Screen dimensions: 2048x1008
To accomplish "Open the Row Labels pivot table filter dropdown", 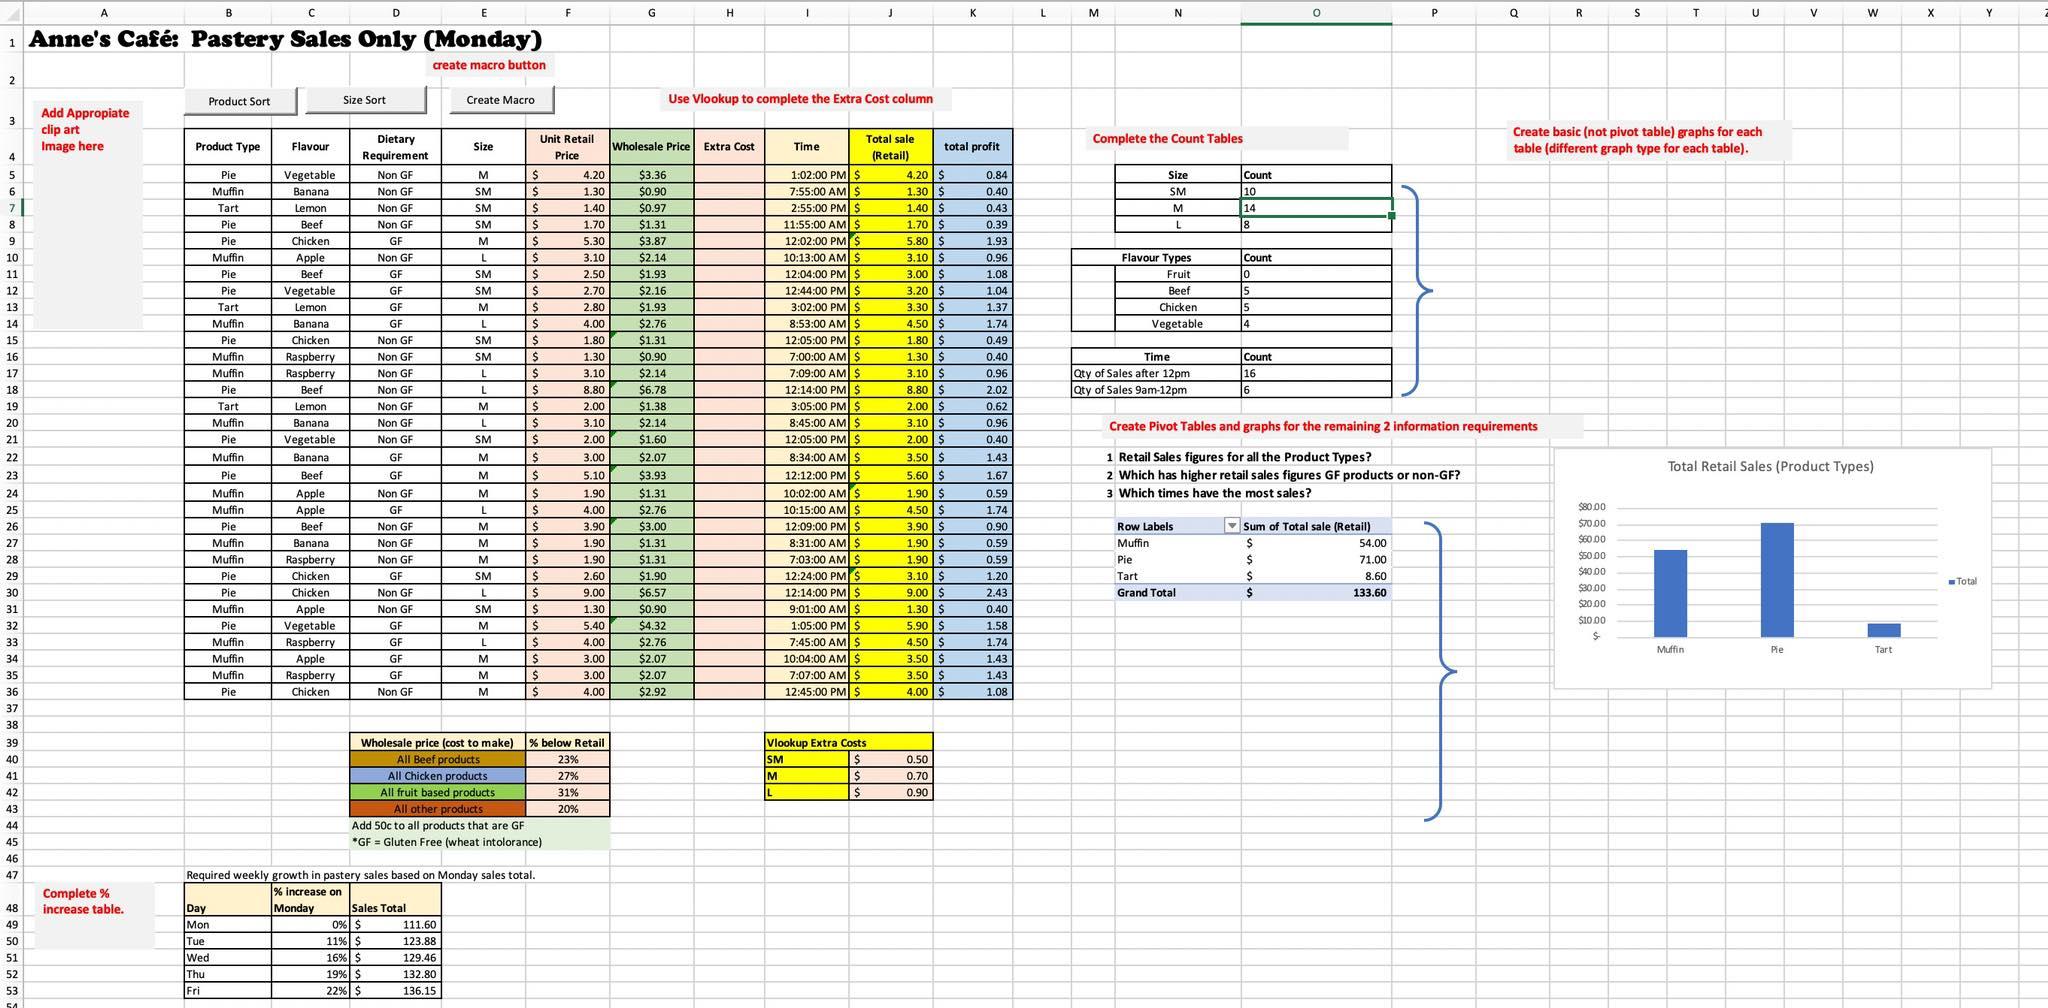I will (x=1232, y=525).
